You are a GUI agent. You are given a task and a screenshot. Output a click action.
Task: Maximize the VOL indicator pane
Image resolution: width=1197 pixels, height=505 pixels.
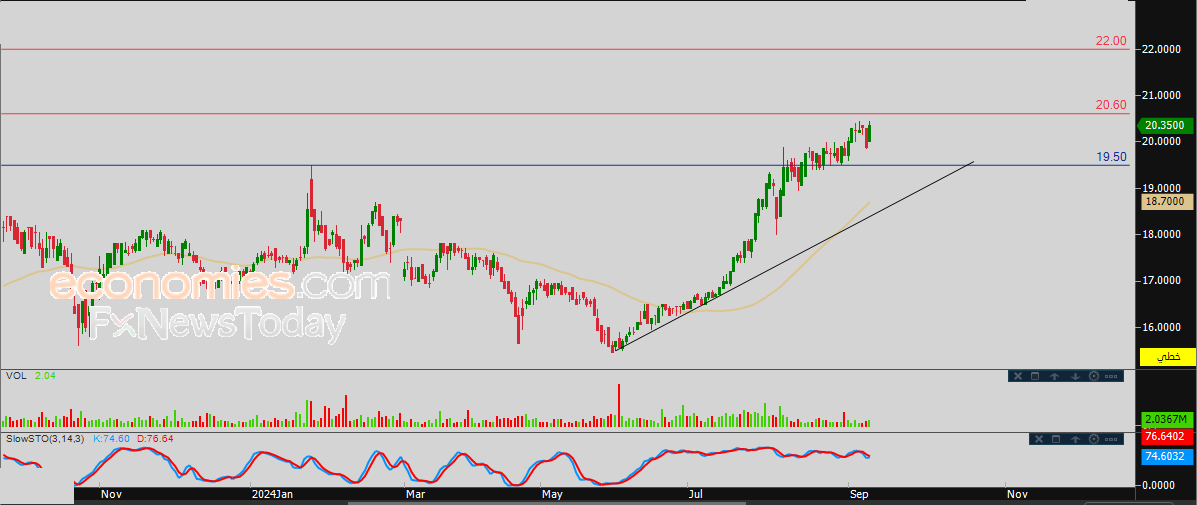pyautogui.click(x=1035, y=376)
